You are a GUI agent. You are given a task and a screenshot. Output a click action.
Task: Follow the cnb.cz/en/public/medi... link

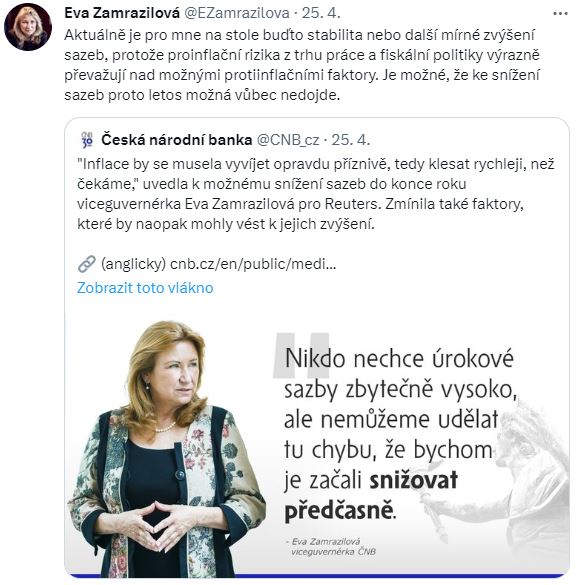253,264
